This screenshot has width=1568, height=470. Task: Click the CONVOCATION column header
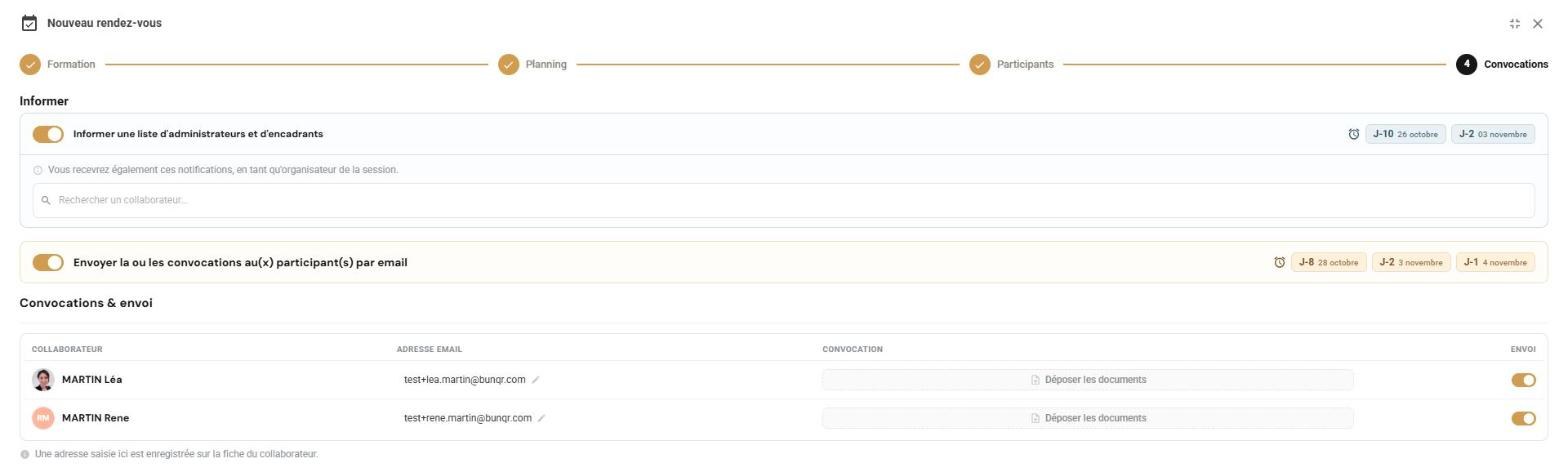[852, 349]
